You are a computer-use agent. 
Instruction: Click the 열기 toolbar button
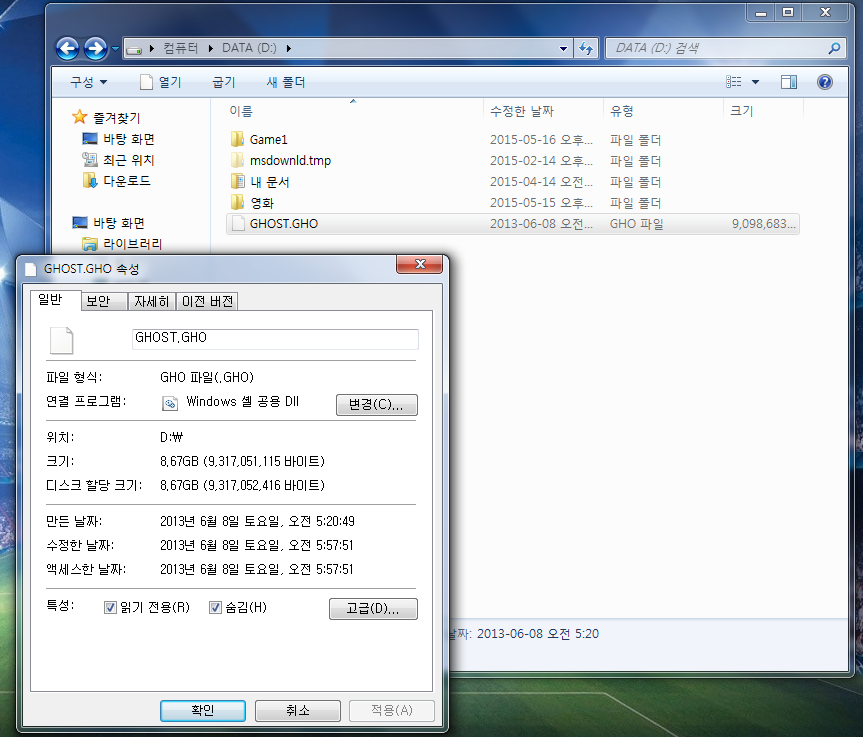pyautogui.click(x=160, y=82)
